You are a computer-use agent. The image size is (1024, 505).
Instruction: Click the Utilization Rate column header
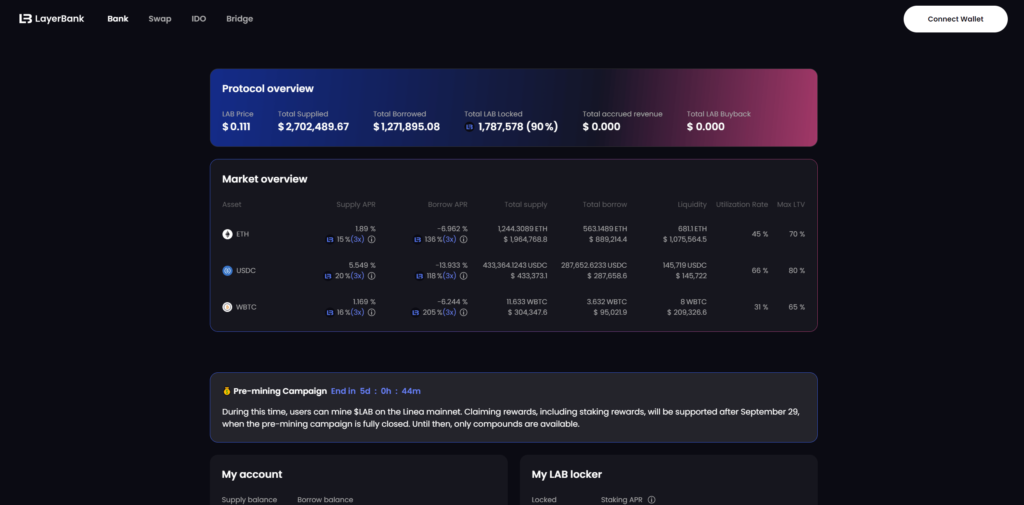pyautogui.click(x=742, y=204)
